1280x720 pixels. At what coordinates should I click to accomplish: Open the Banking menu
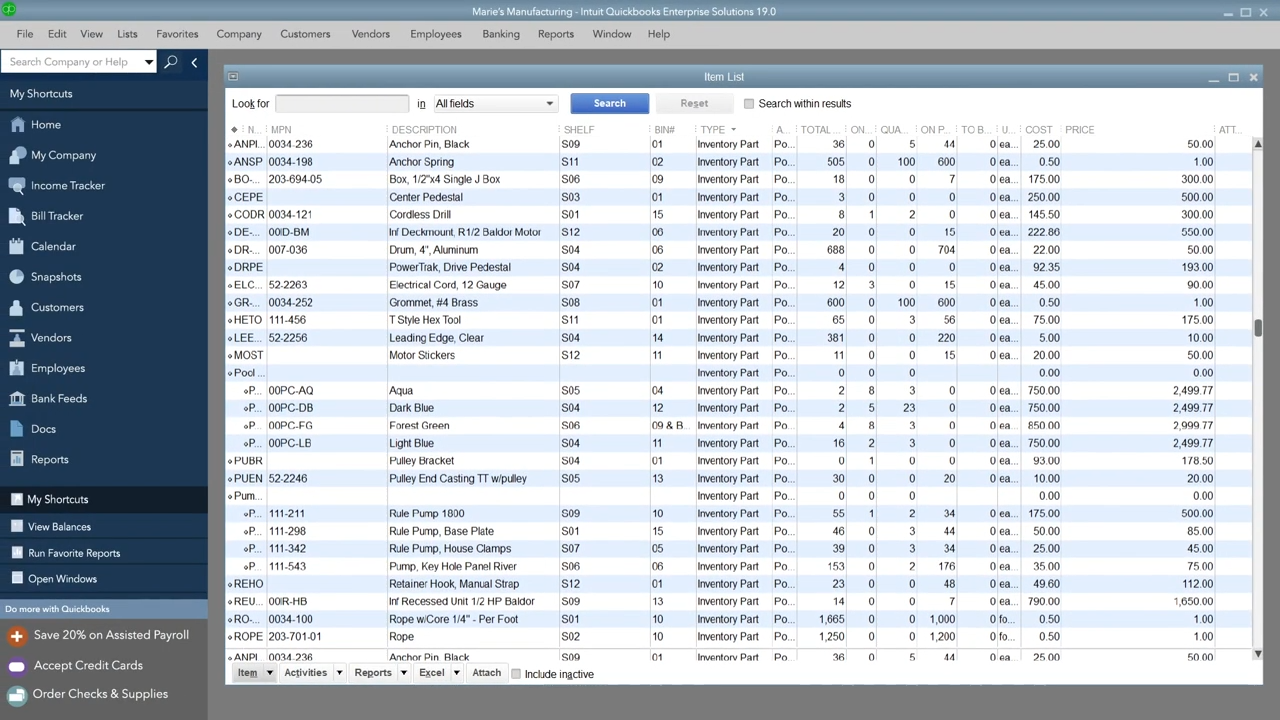[500, 34]
